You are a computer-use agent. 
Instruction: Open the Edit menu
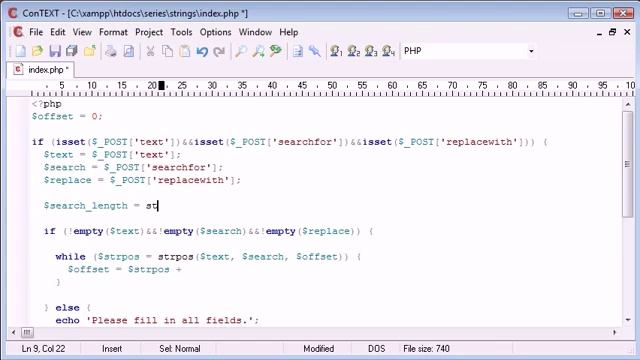pyautogui.click(x=58, y=32)
